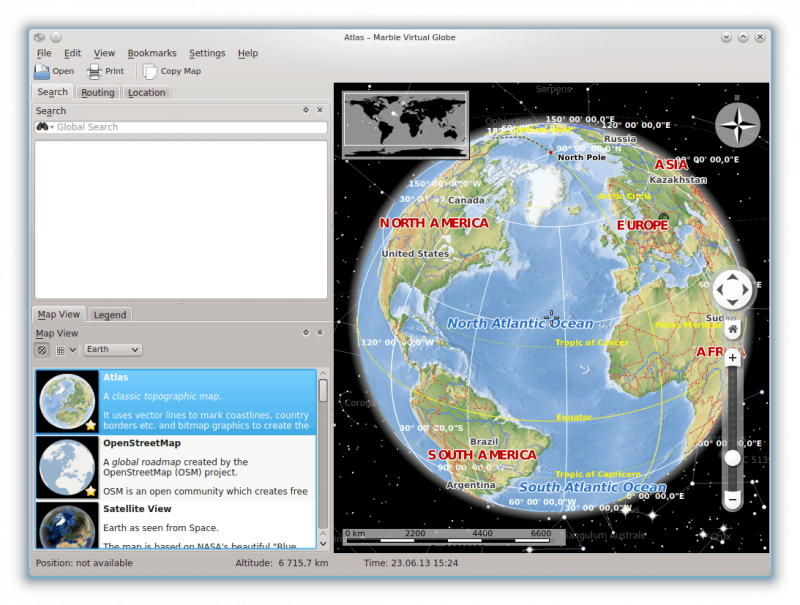
Task: Click the Canada label on globe
Action: click(466, 200)
